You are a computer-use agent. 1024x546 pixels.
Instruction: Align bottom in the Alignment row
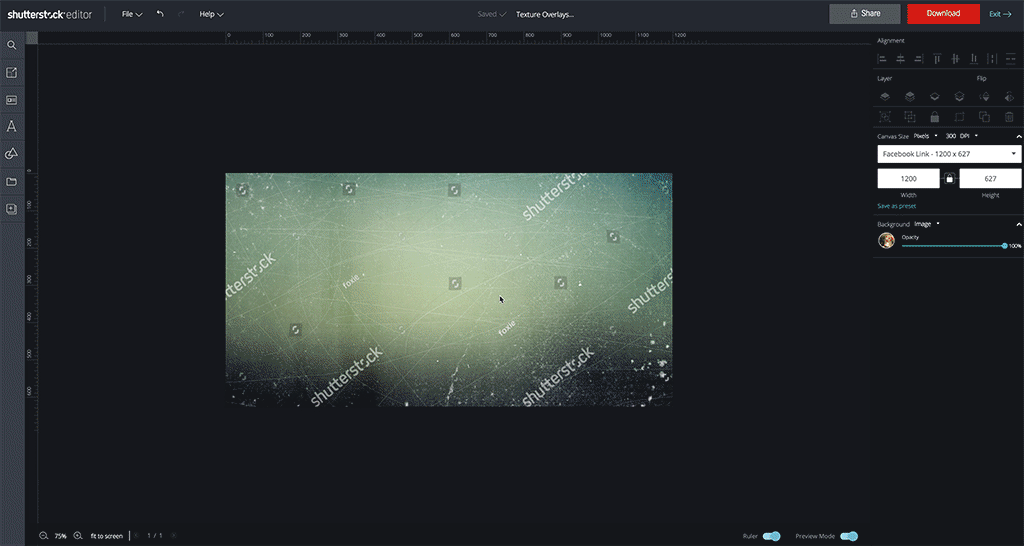974,59
